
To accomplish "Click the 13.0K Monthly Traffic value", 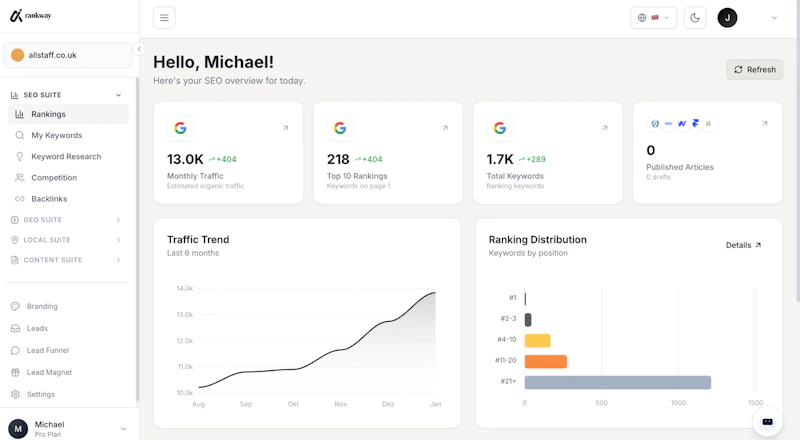I will (185, 159).
